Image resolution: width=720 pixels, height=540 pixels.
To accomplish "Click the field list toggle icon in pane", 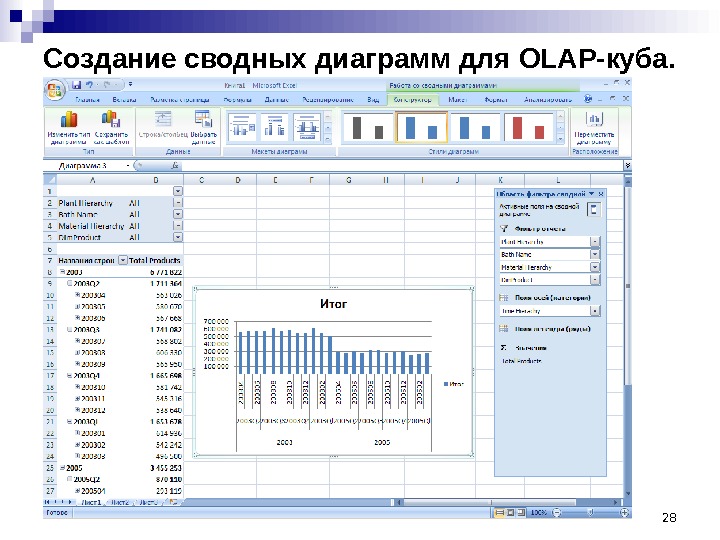I will point(594,210).
